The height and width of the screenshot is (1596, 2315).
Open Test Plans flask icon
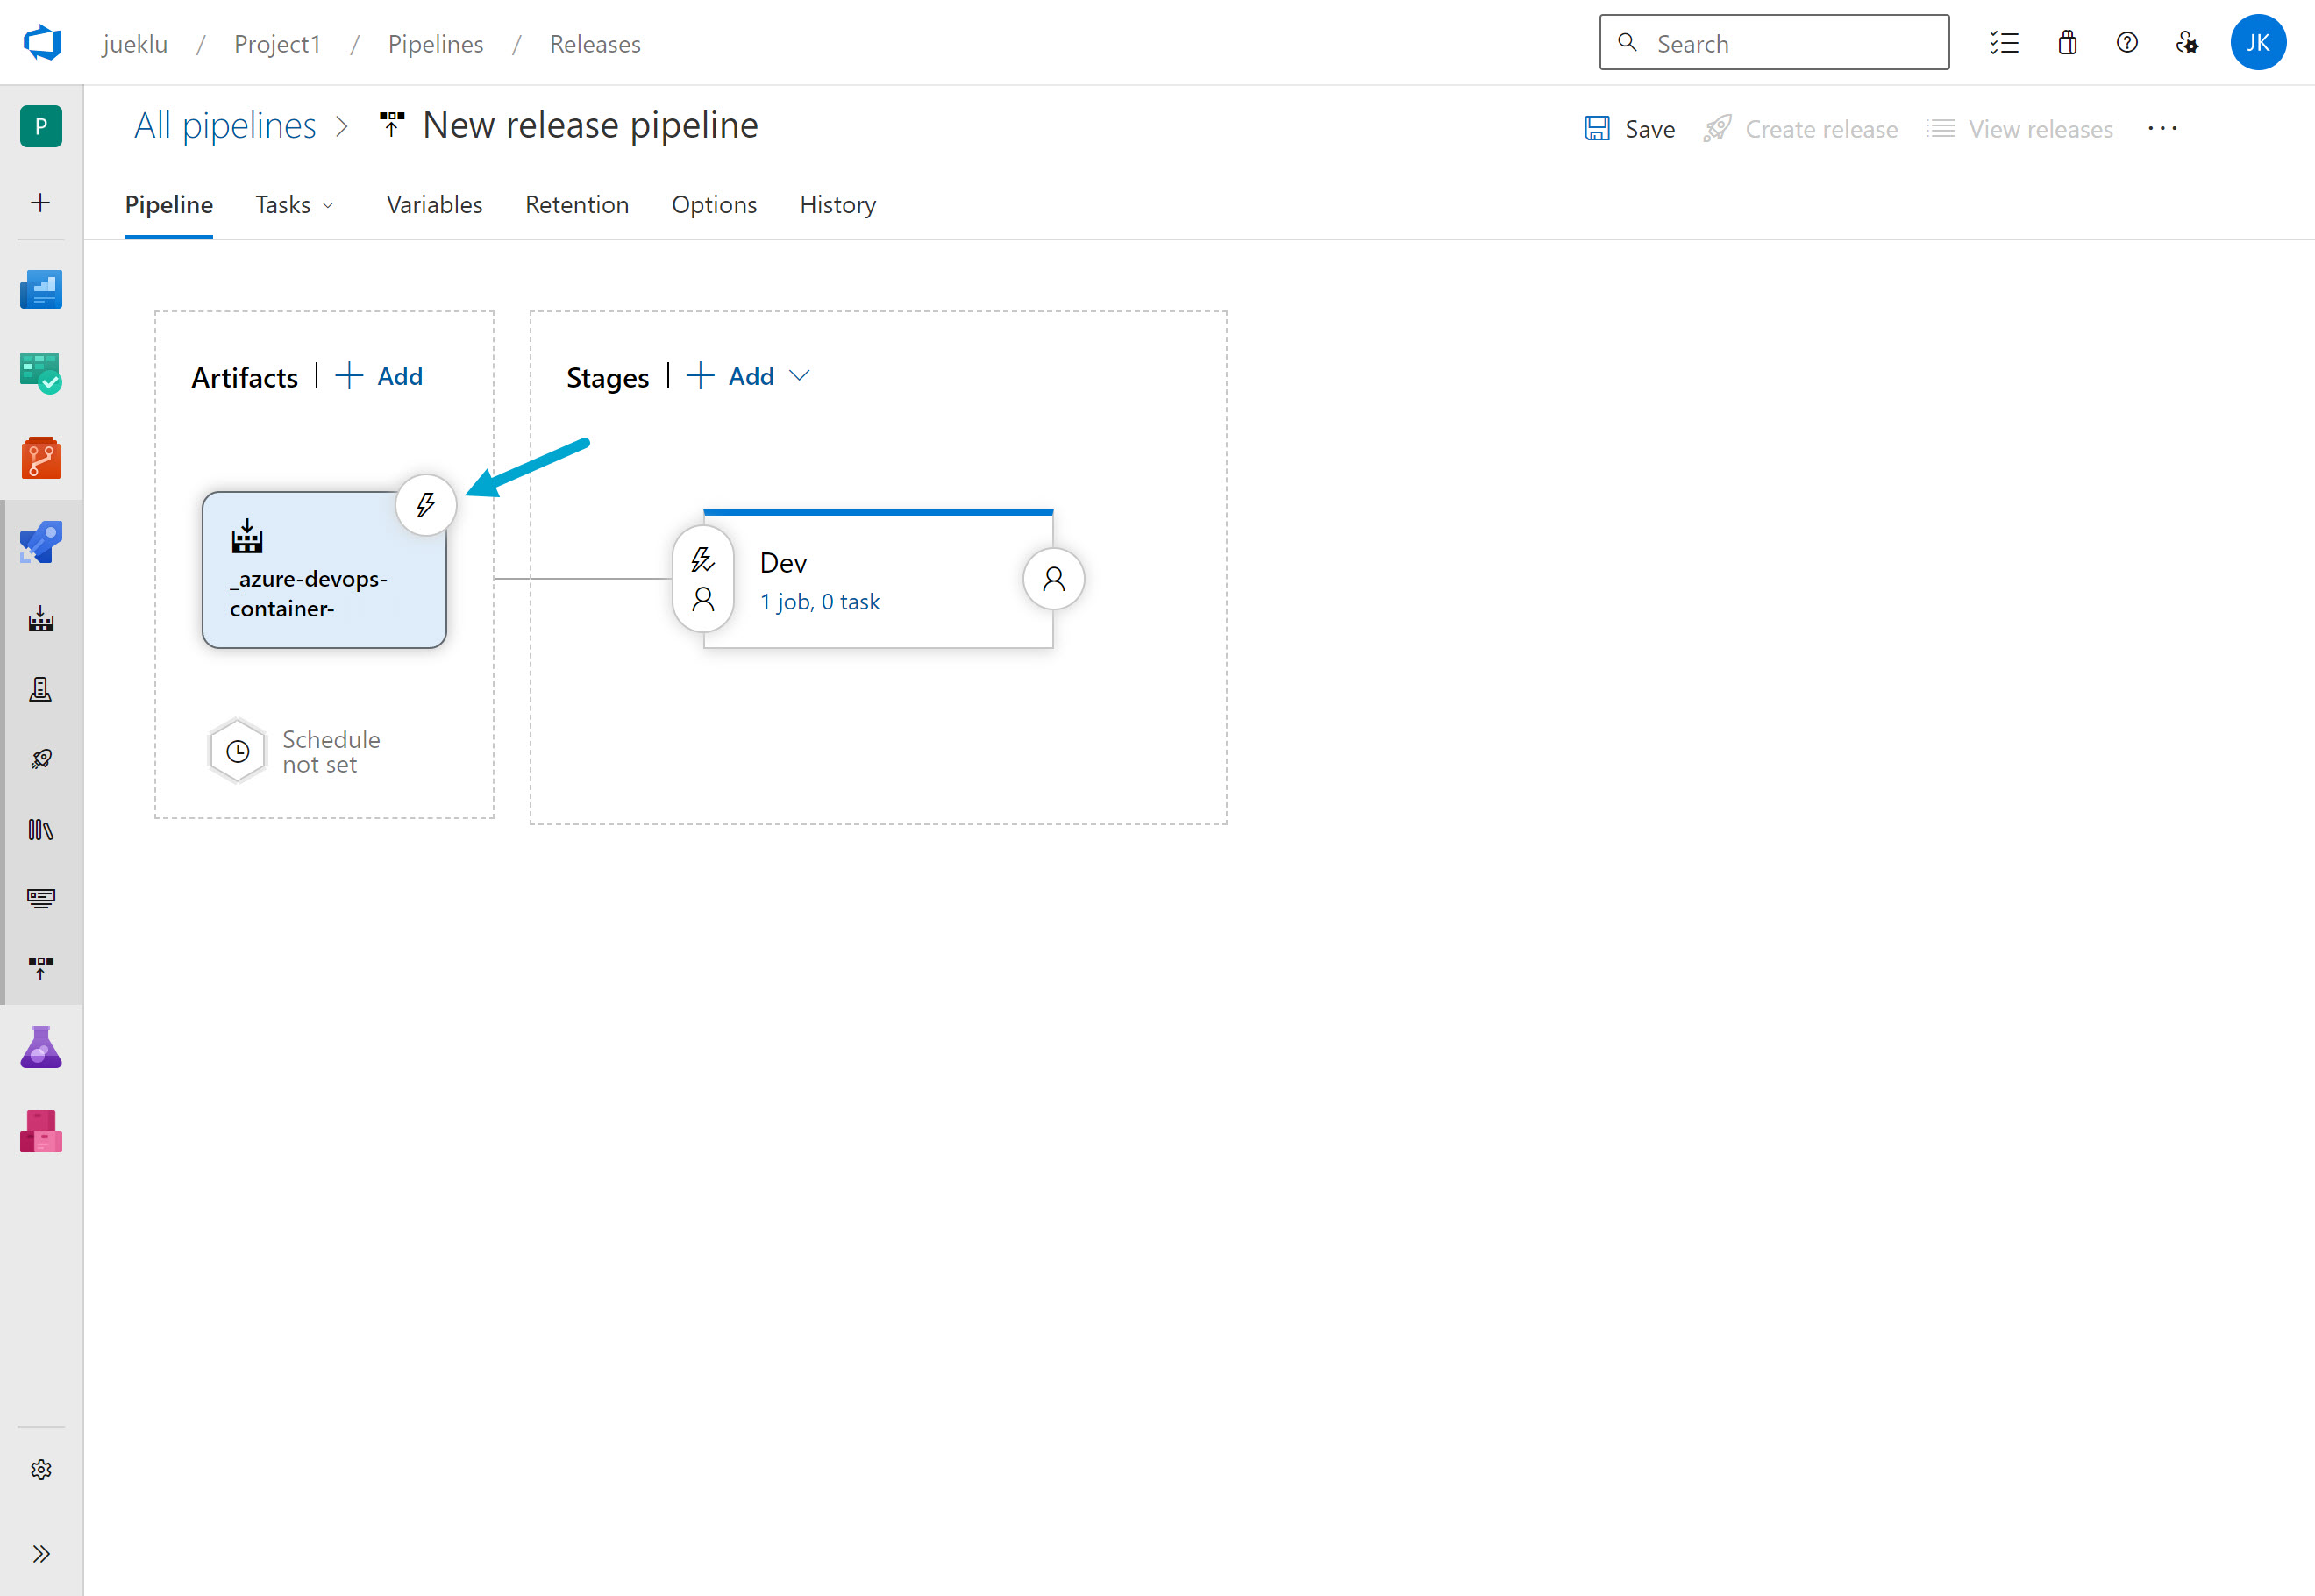[x=41, y=1048]
